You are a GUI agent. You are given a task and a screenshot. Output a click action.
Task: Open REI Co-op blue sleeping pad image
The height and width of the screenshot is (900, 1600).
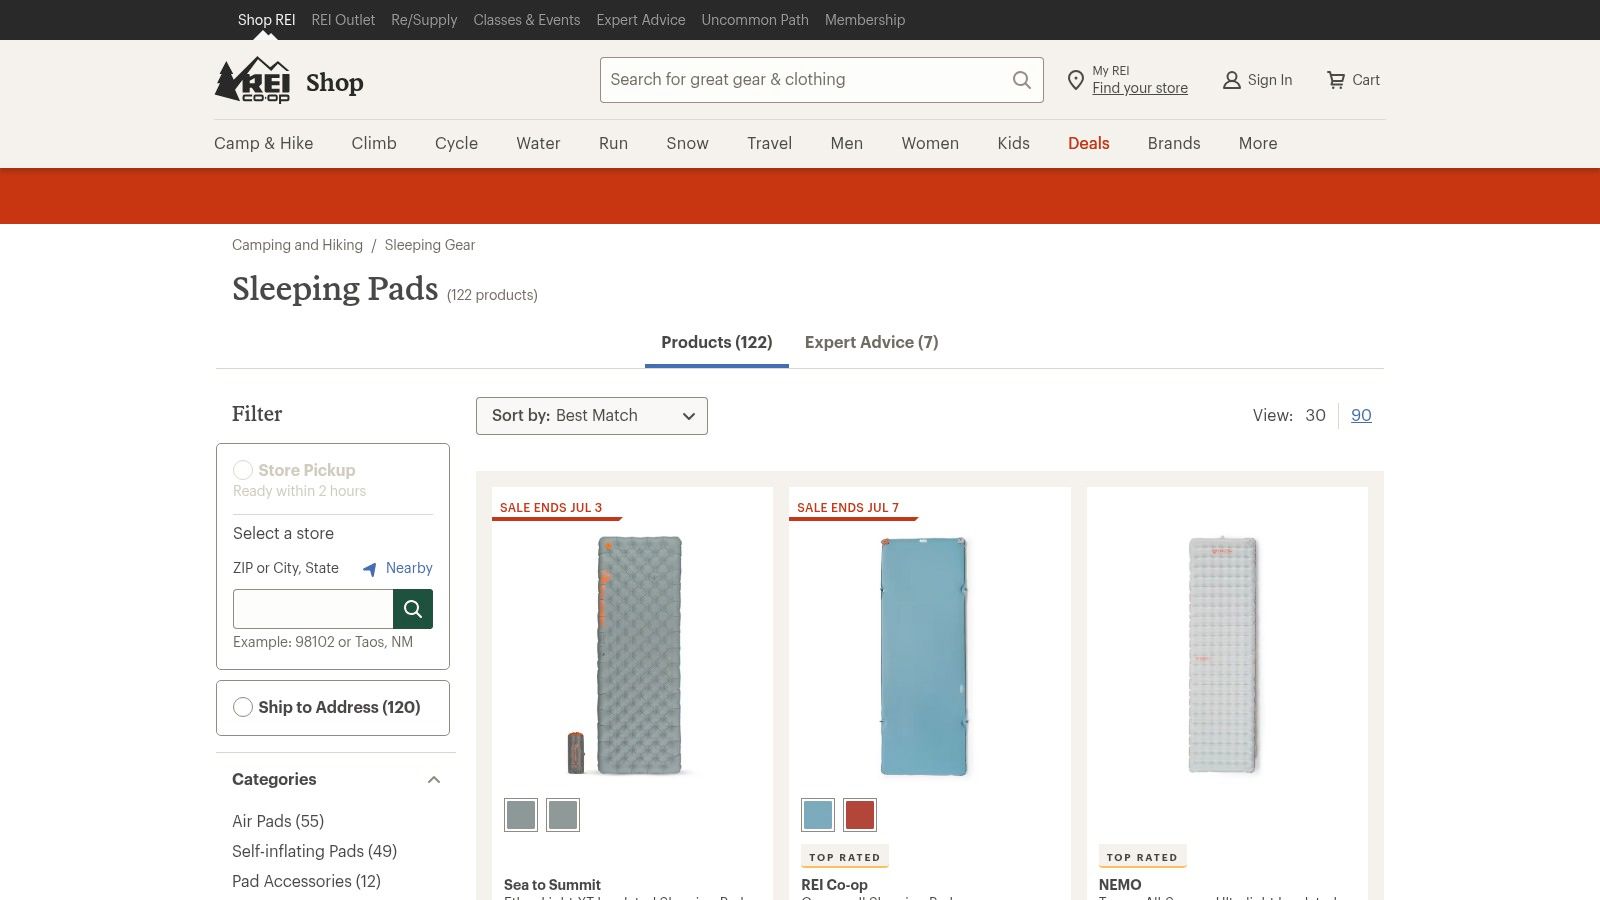click(x=925, y=656)
